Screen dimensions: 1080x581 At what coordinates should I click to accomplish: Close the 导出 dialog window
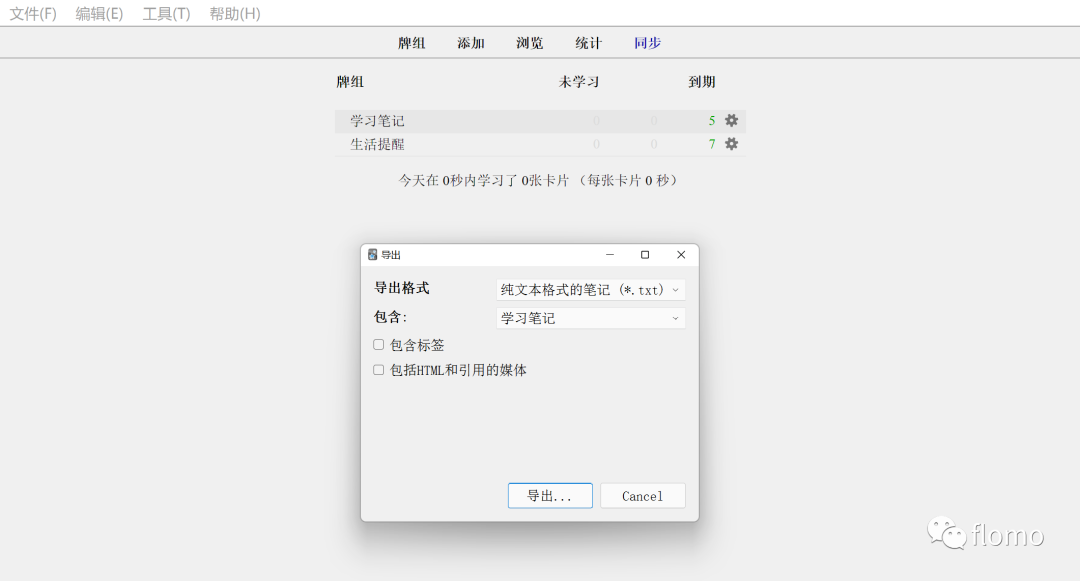click(681, 255)
